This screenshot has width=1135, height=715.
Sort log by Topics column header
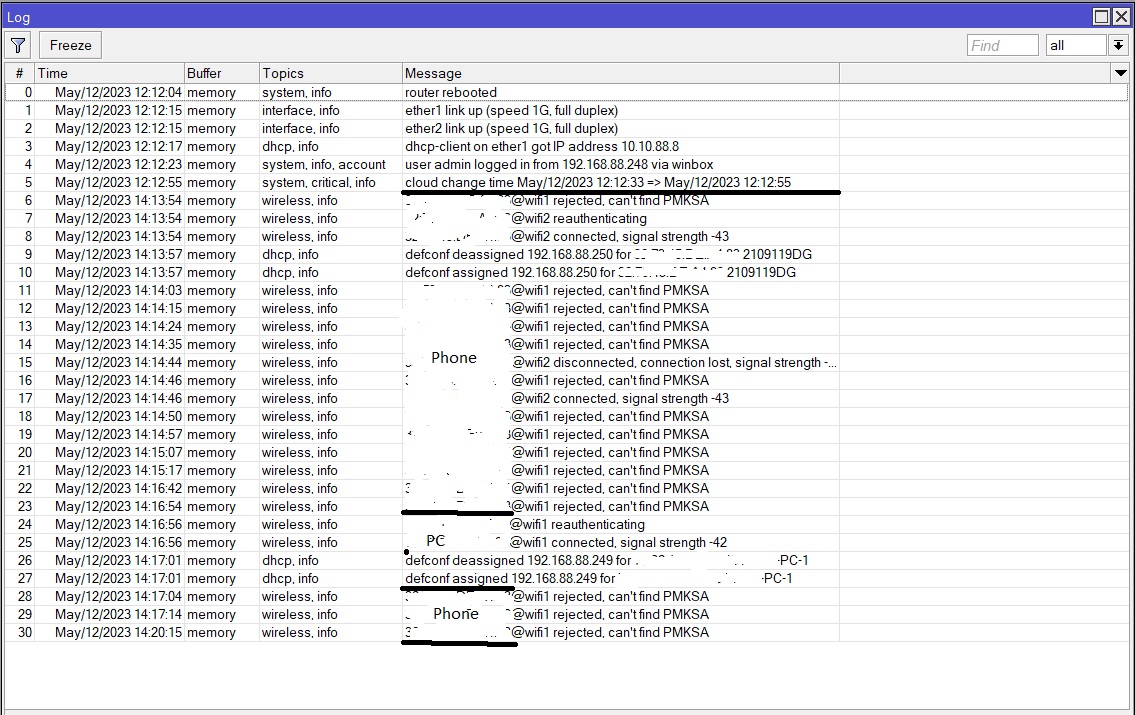[x=331, y=73]
